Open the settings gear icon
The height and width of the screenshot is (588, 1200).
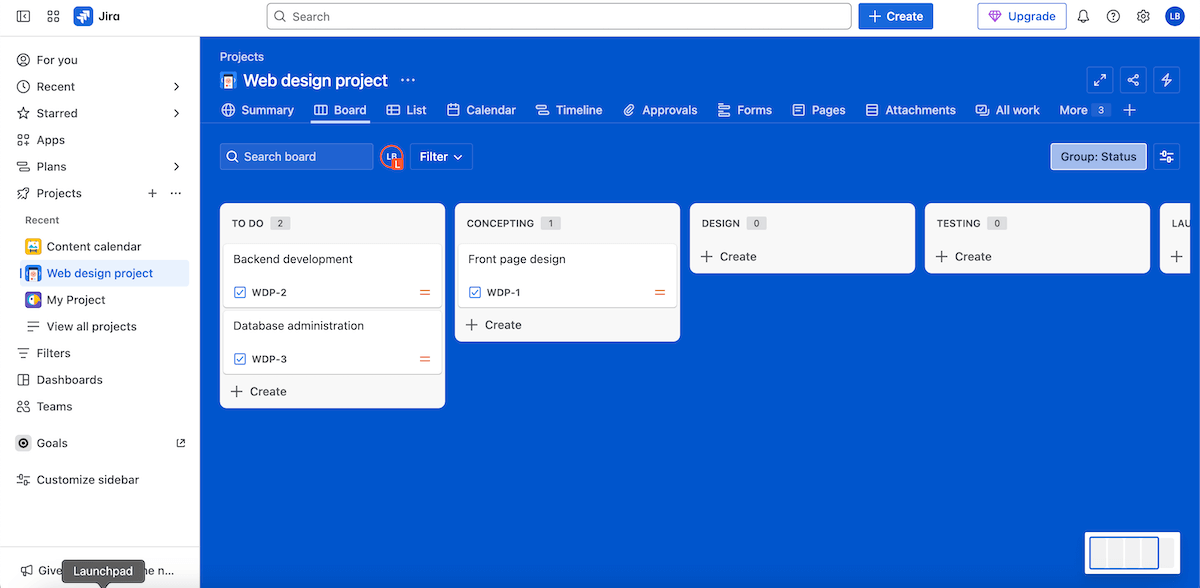tap(1143, 17)
